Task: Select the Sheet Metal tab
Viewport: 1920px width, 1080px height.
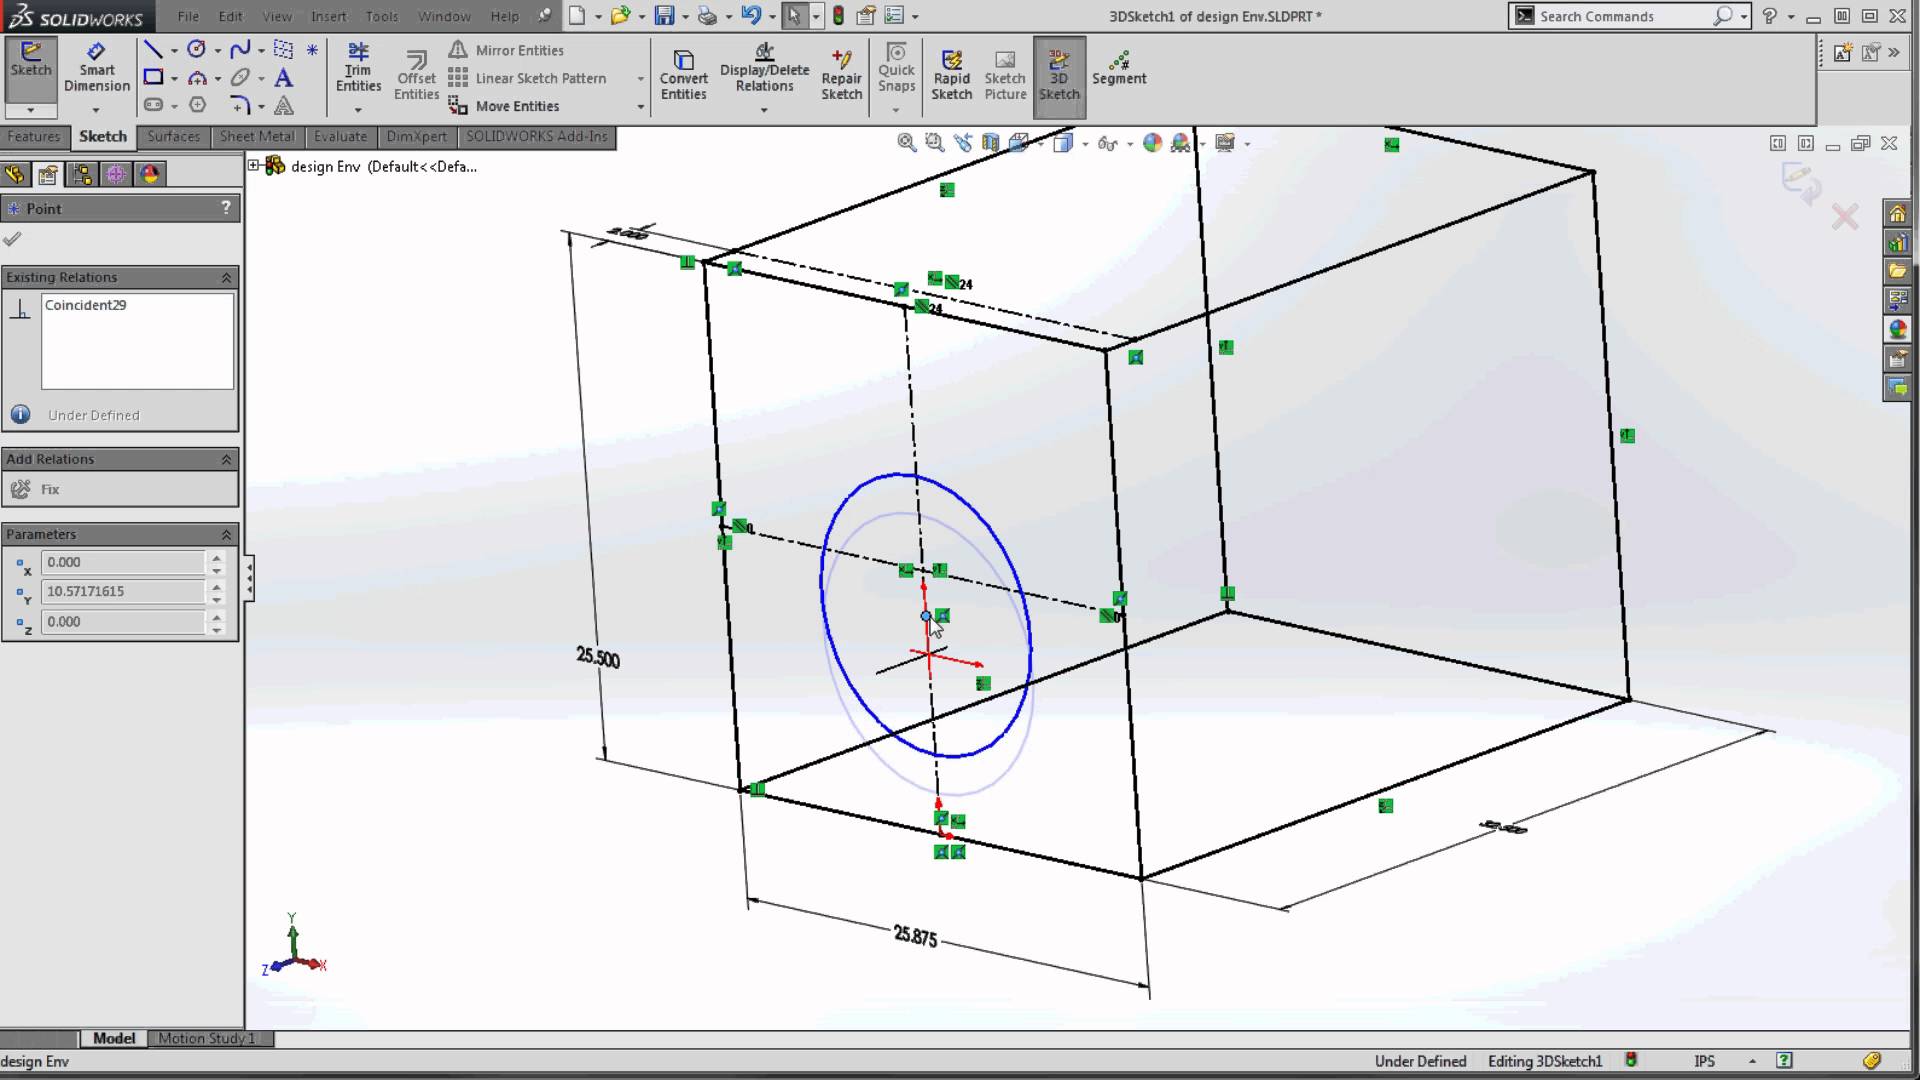Action: [255, 136]
